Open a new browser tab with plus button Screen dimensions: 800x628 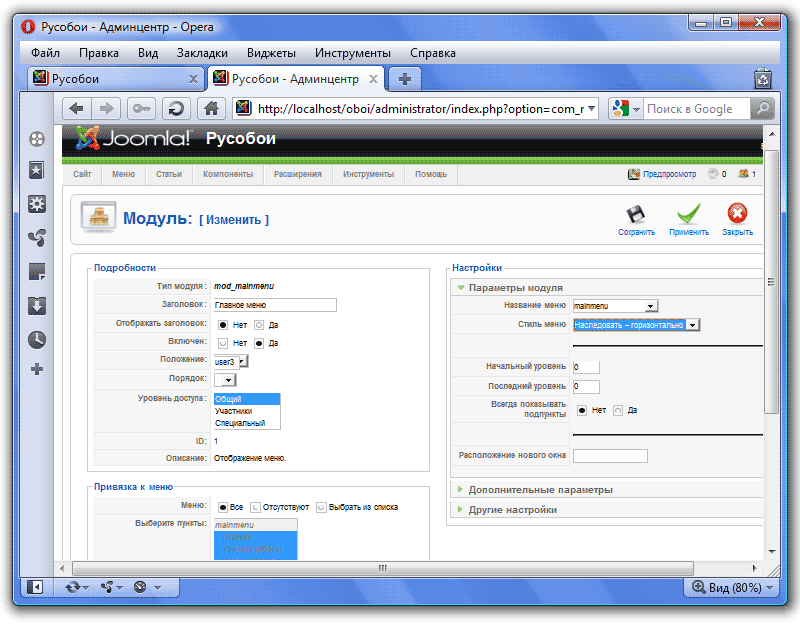[x=404, y=78]
